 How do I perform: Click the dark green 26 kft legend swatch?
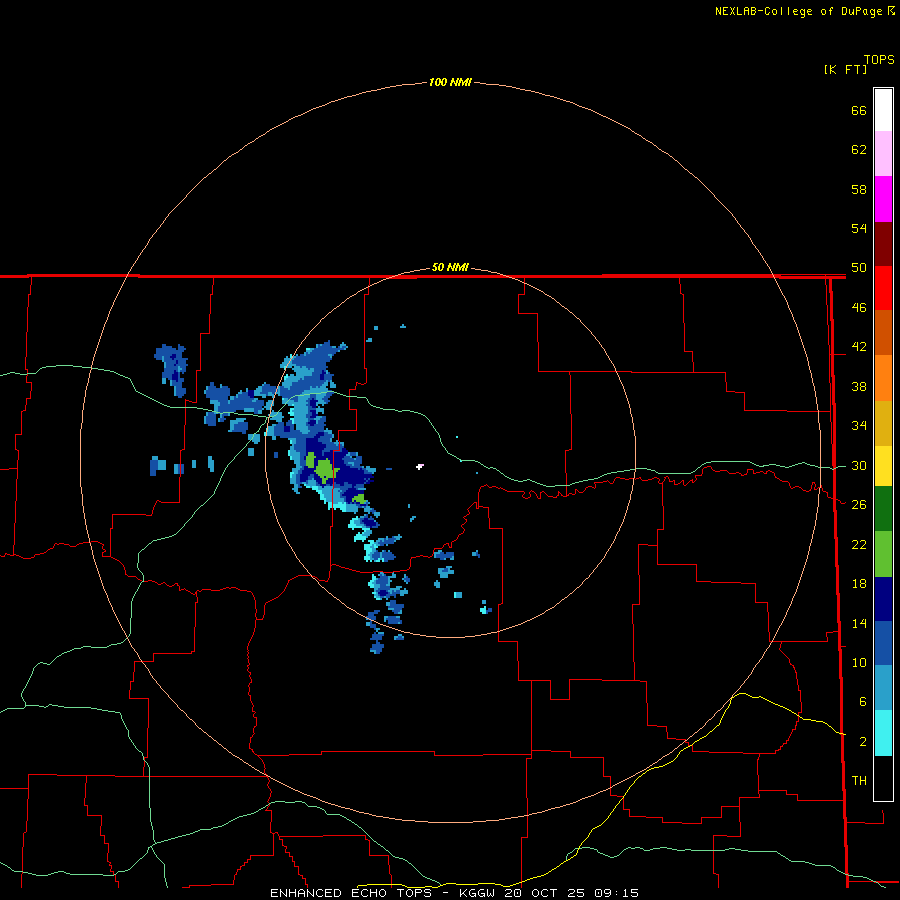coord(883,509)
